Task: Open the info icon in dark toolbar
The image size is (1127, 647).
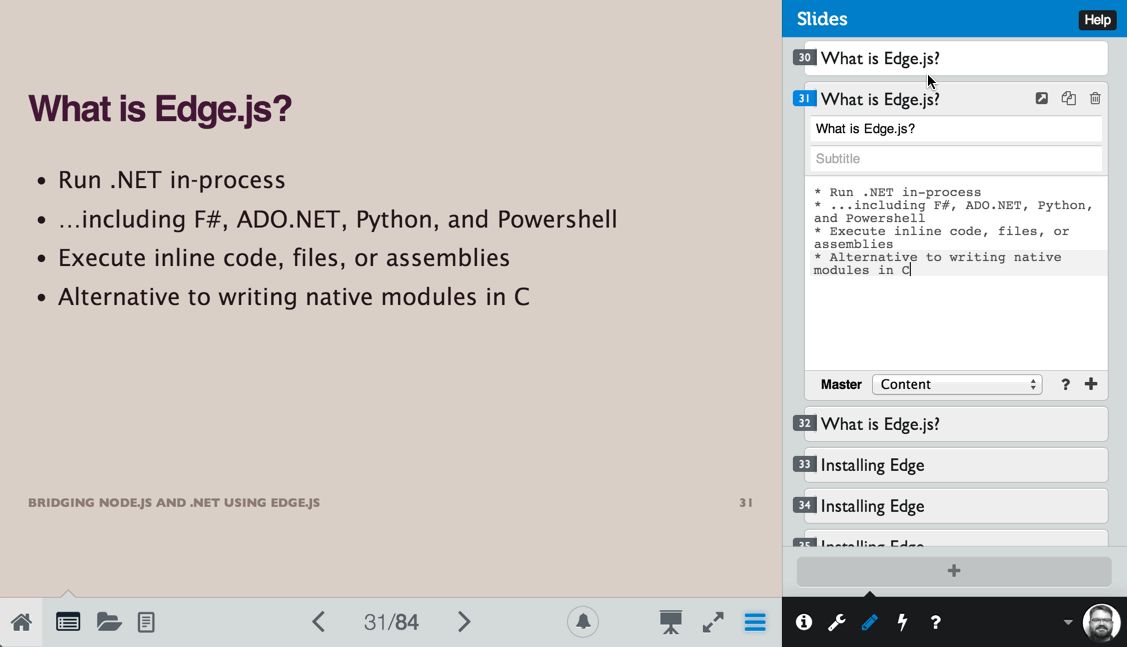Action: click(x=803, y=622)
